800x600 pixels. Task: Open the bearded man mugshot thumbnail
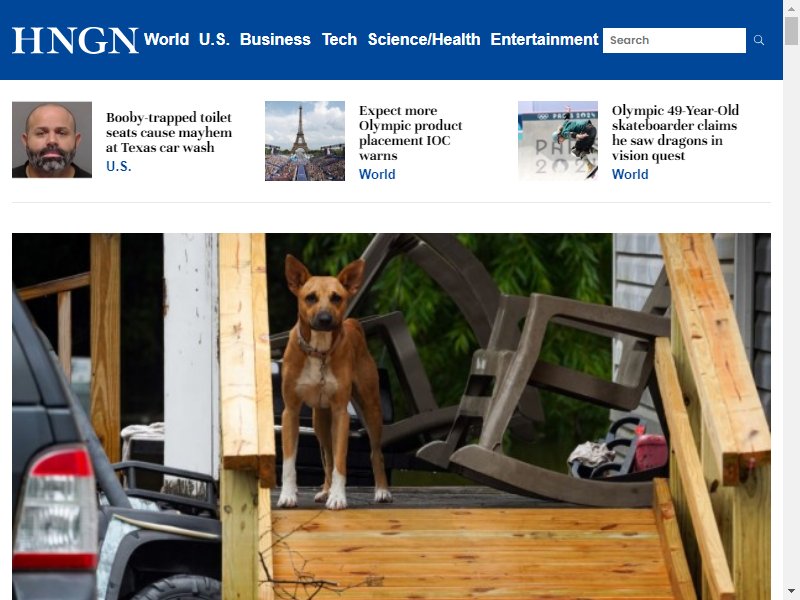pyautogui.click(x=52, y=140)
